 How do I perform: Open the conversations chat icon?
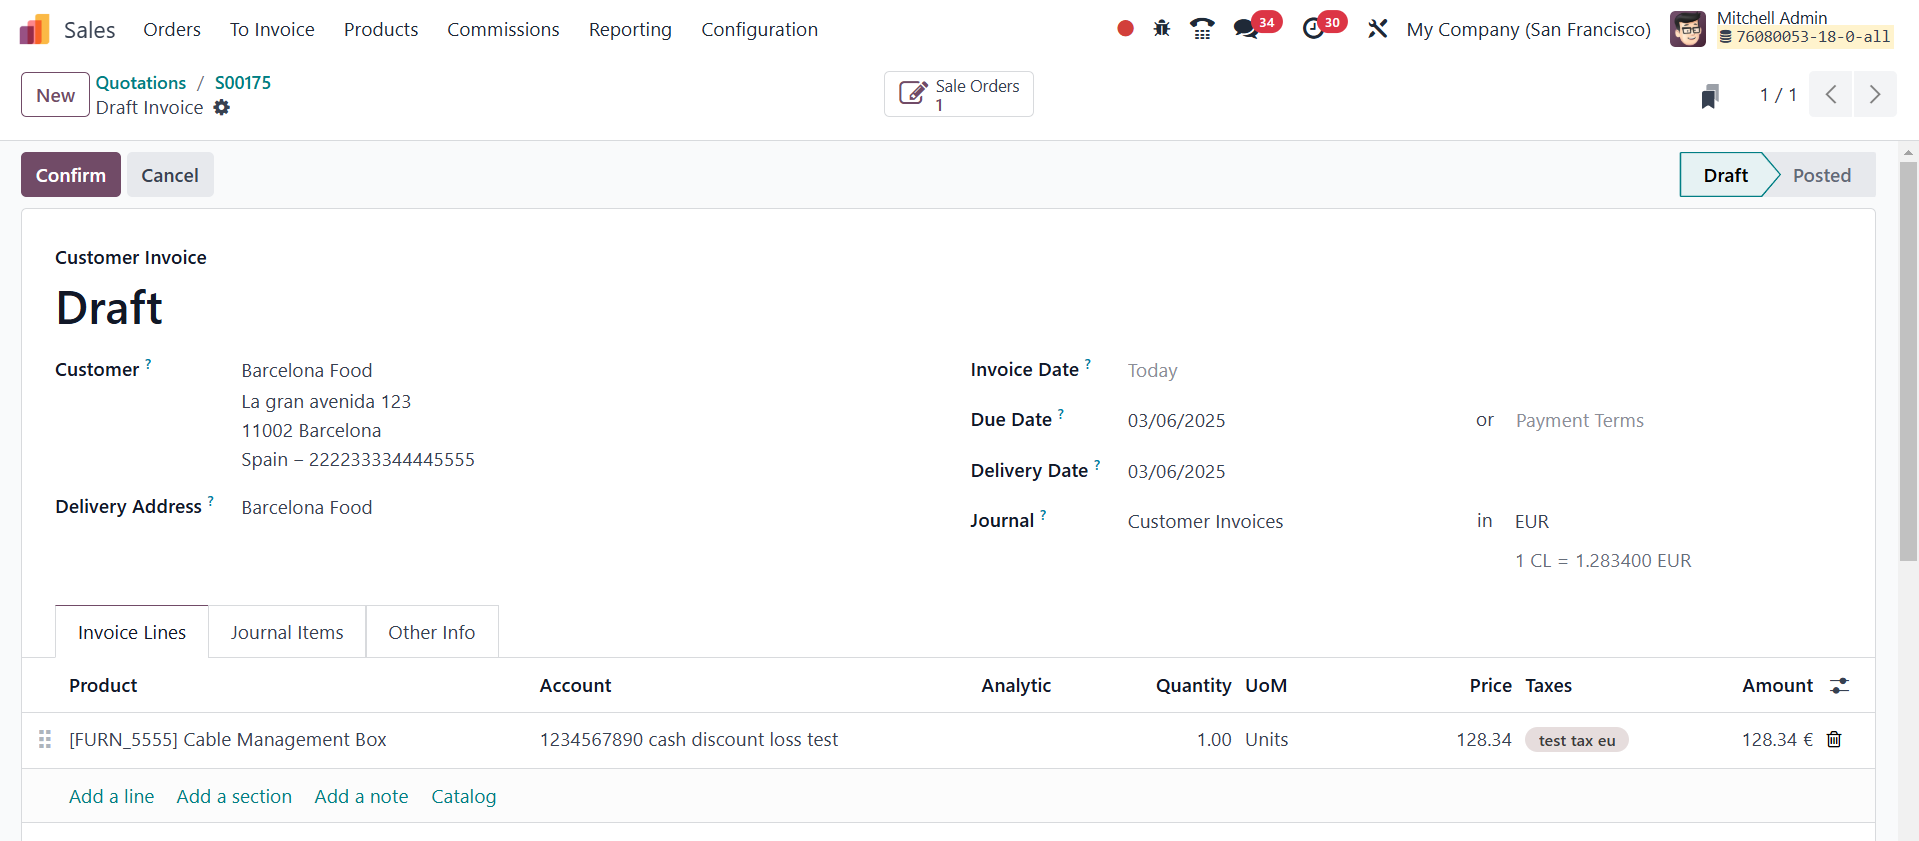[x=1246, y=29]
